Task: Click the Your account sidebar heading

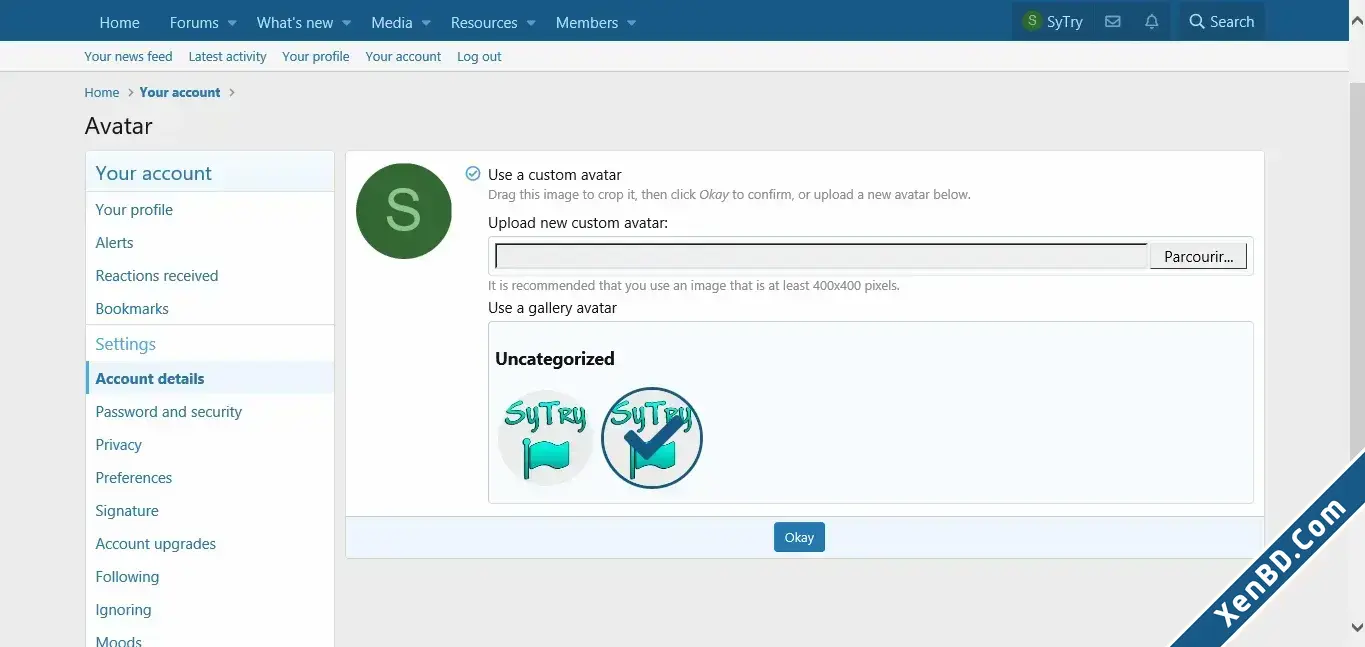Action: click(x=154, y=173)
